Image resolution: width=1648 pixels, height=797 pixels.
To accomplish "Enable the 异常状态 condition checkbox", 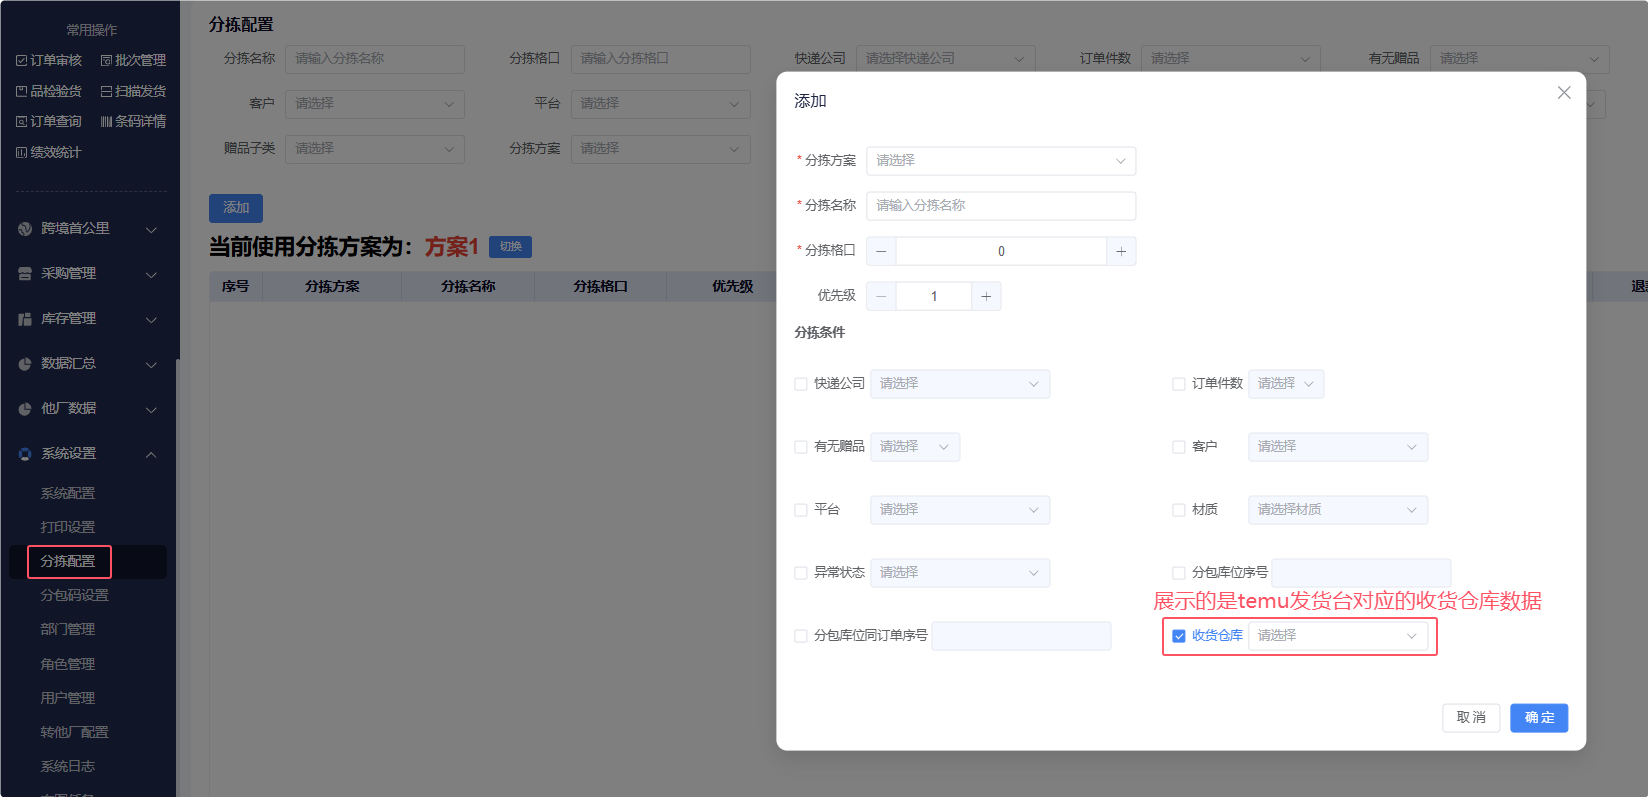I will tap(801, 573).
